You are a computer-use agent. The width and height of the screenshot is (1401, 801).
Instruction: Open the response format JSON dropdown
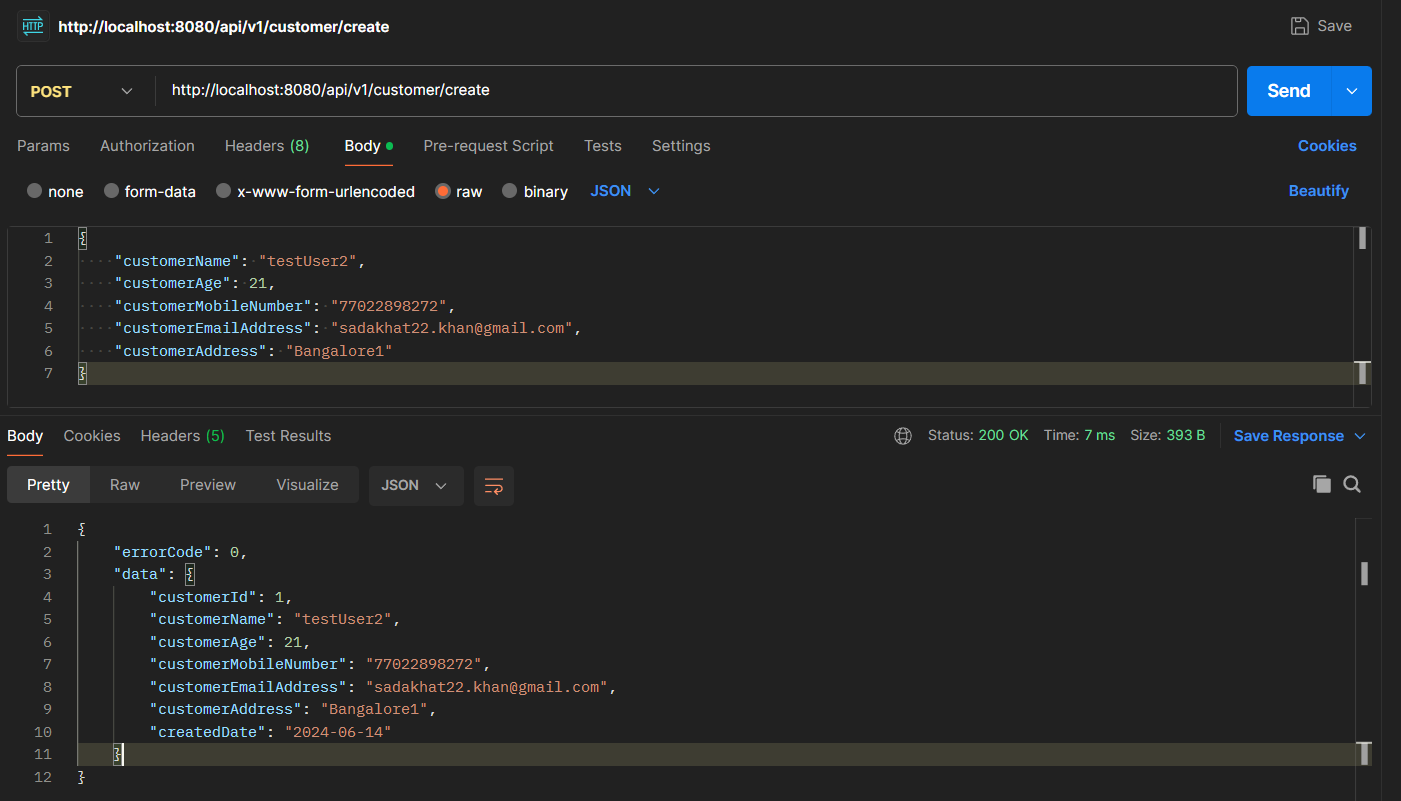click(x=415, y=485)
